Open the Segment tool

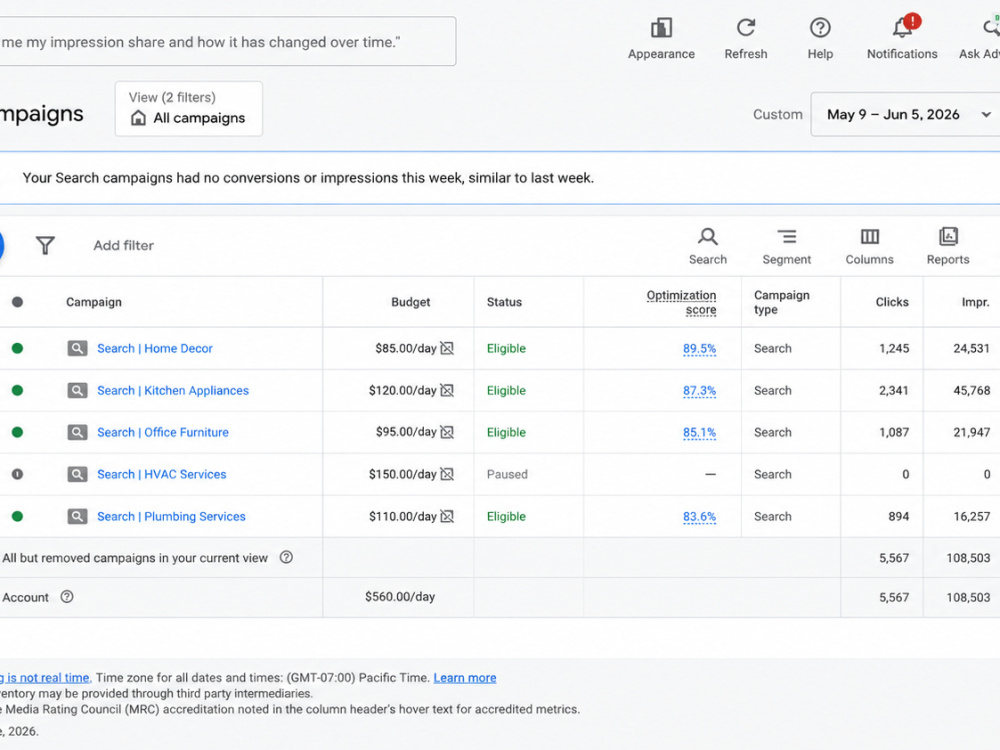click(x=786, y=246)
